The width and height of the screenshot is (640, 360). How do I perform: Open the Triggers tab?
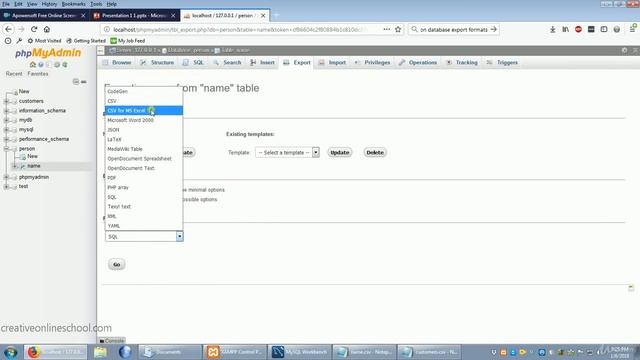pos(502,62)
